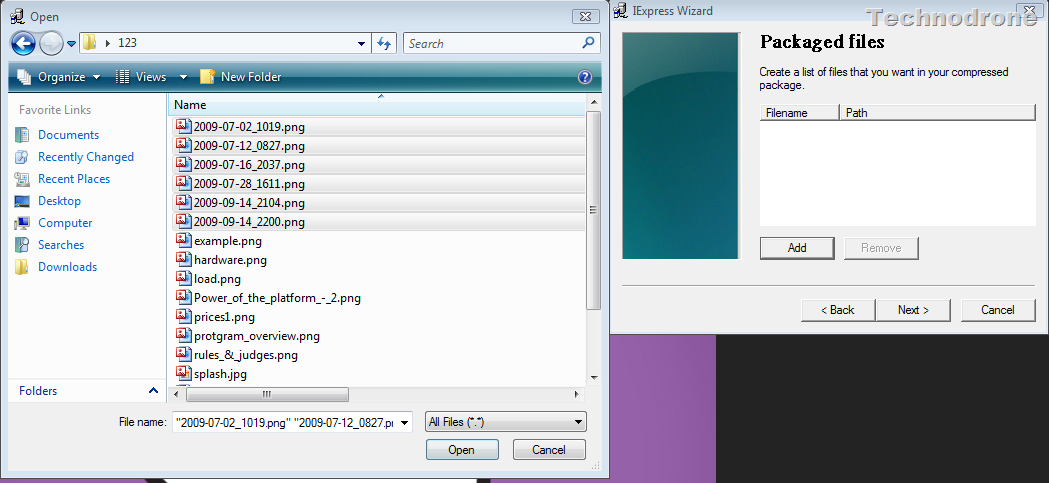Sort files by the Name column header

click(377, 105)
